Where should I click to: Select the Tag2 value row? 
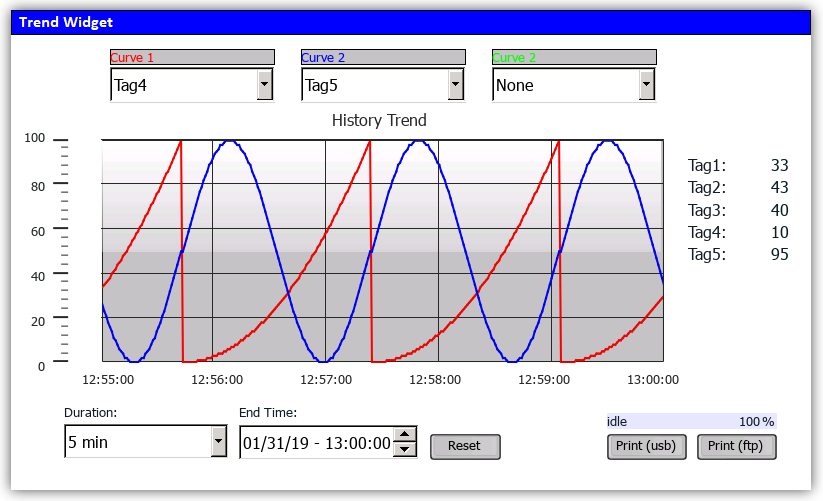[738, 187]
